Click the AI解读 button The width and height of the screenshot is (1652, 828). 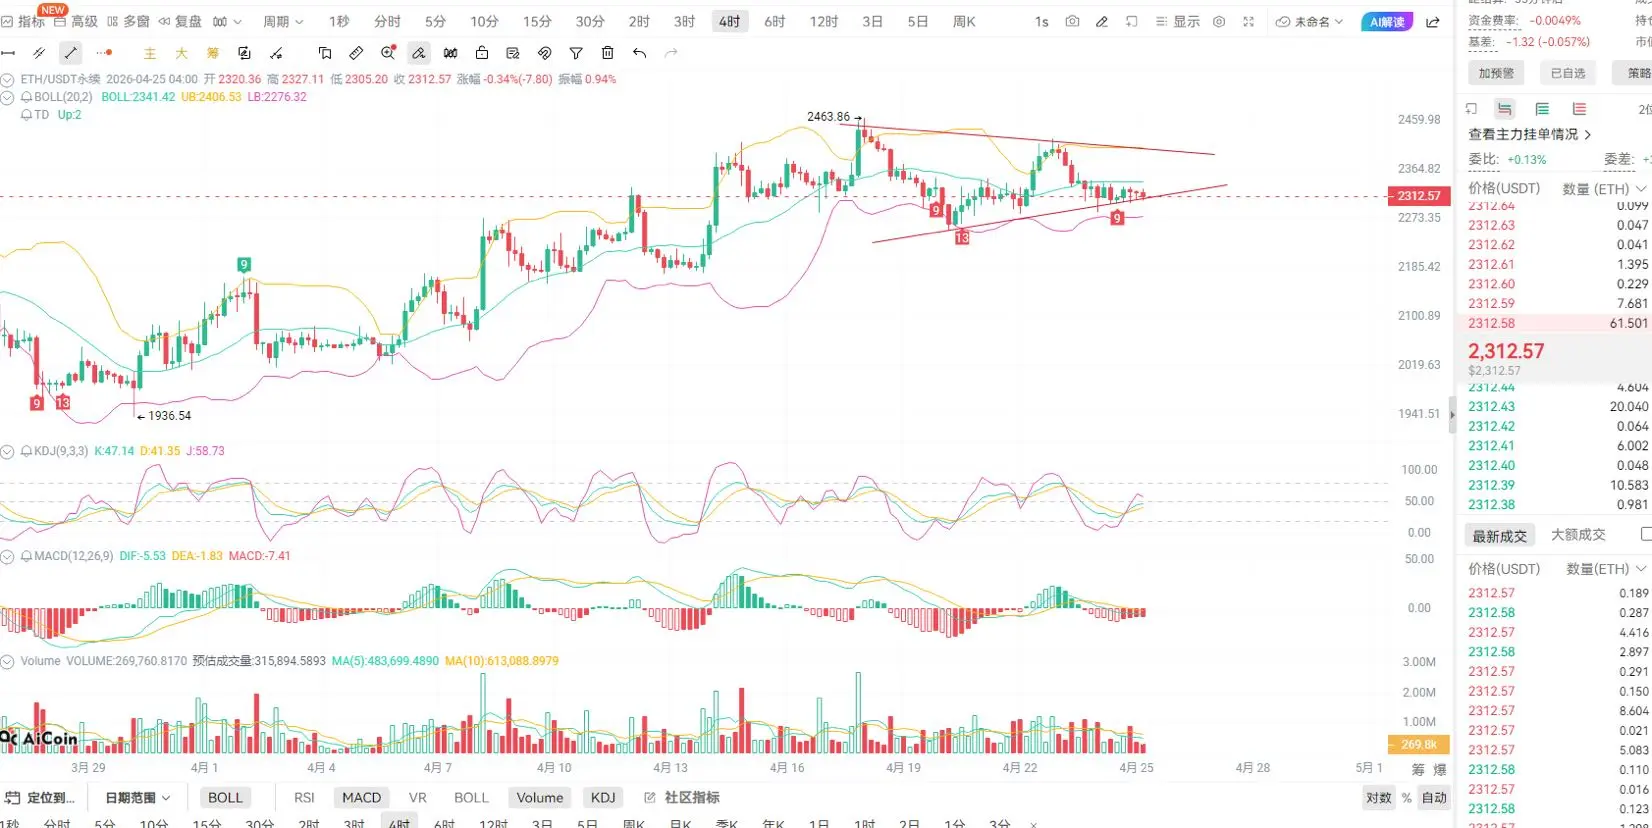pyautogui.click(x=1387, y=21)
